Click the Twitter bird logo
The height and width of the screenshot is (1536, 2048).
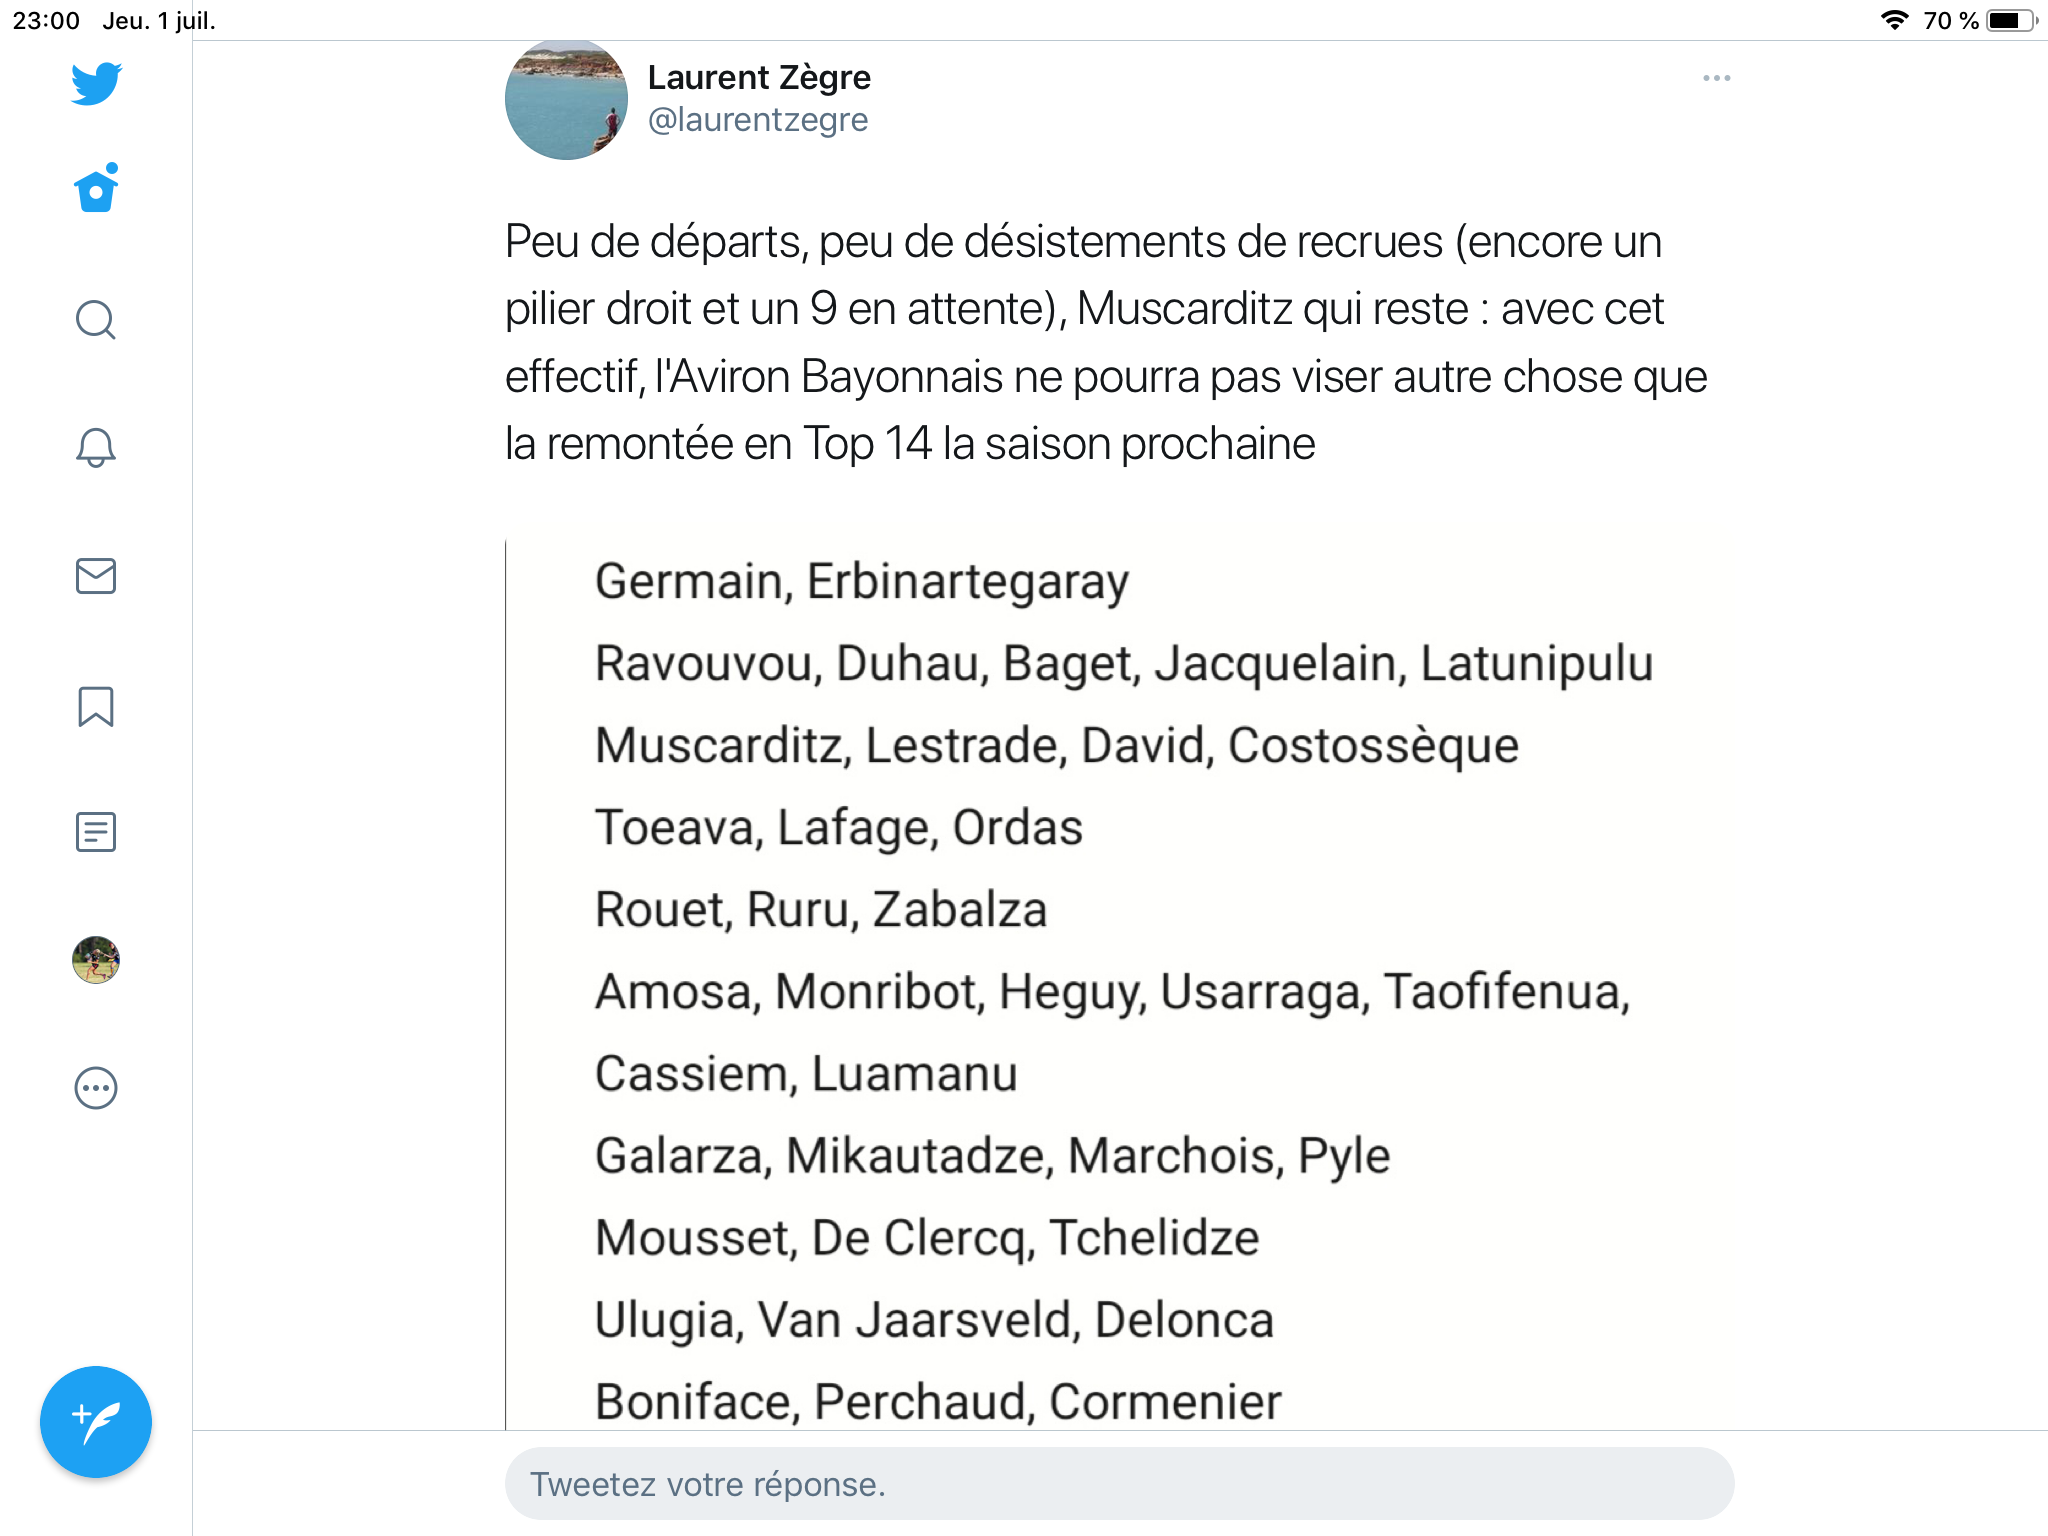coord(96,84)
